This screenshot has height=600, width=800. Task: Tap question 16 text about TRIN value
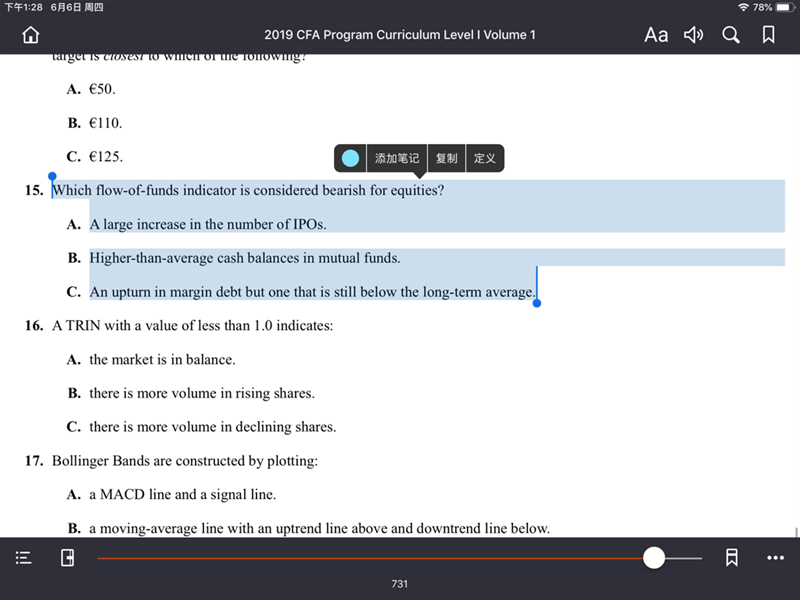pos(192,326)
